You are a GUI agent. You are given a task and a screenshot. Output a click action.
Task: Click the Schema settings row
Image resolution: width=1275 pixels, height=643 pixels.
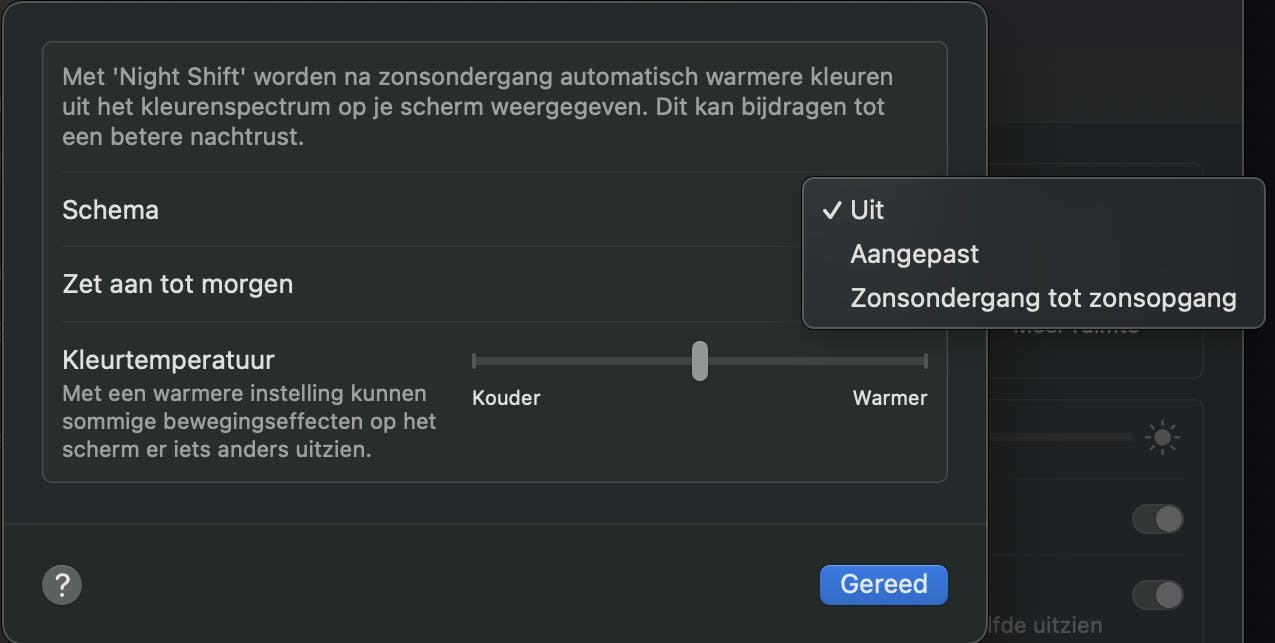[110, 210]
